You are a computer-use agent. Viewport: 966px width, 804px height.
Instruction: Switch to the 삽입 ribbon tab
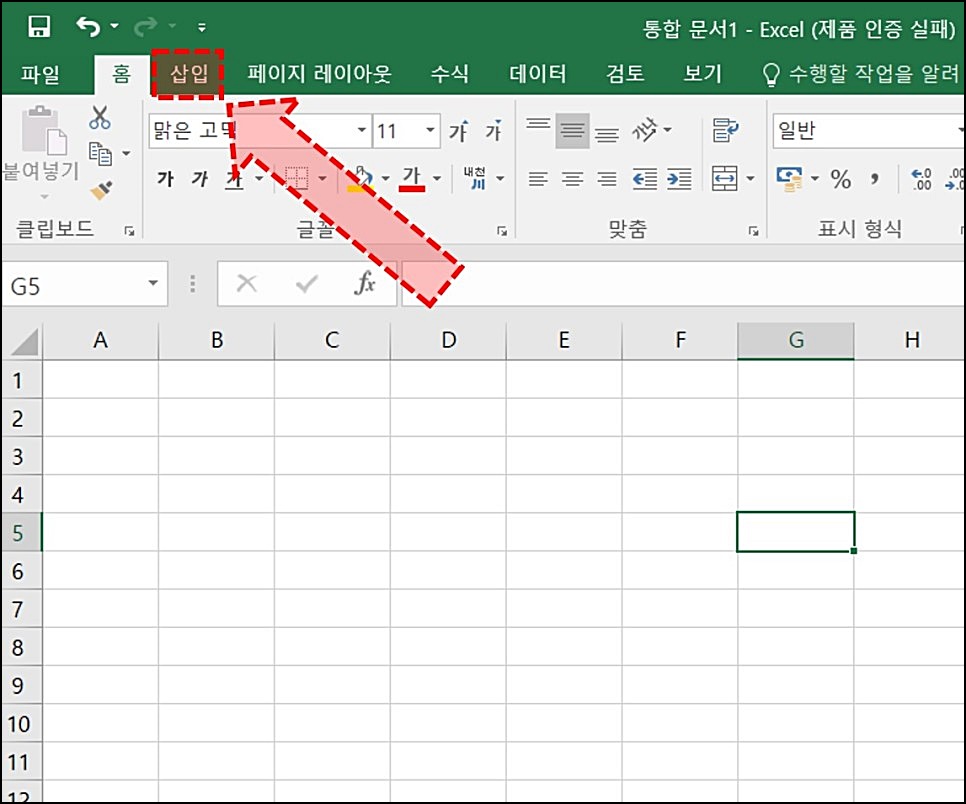coord(188,73)
